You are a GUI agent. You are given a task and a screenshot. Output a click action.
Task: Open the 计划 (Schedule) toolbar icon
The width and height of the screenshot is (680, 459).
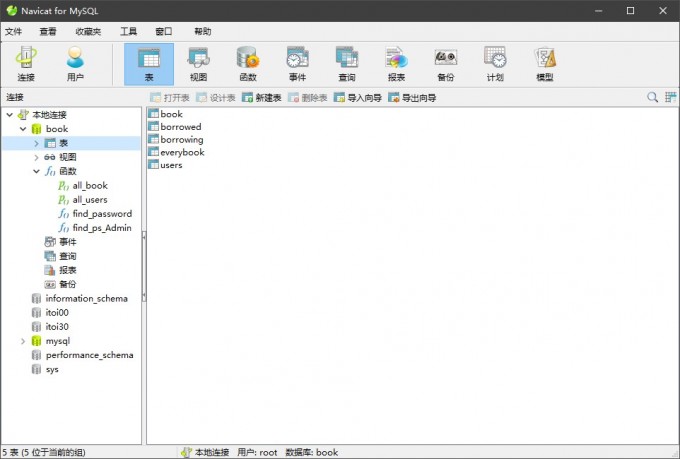pyautogui.click(x=495, y=64)
